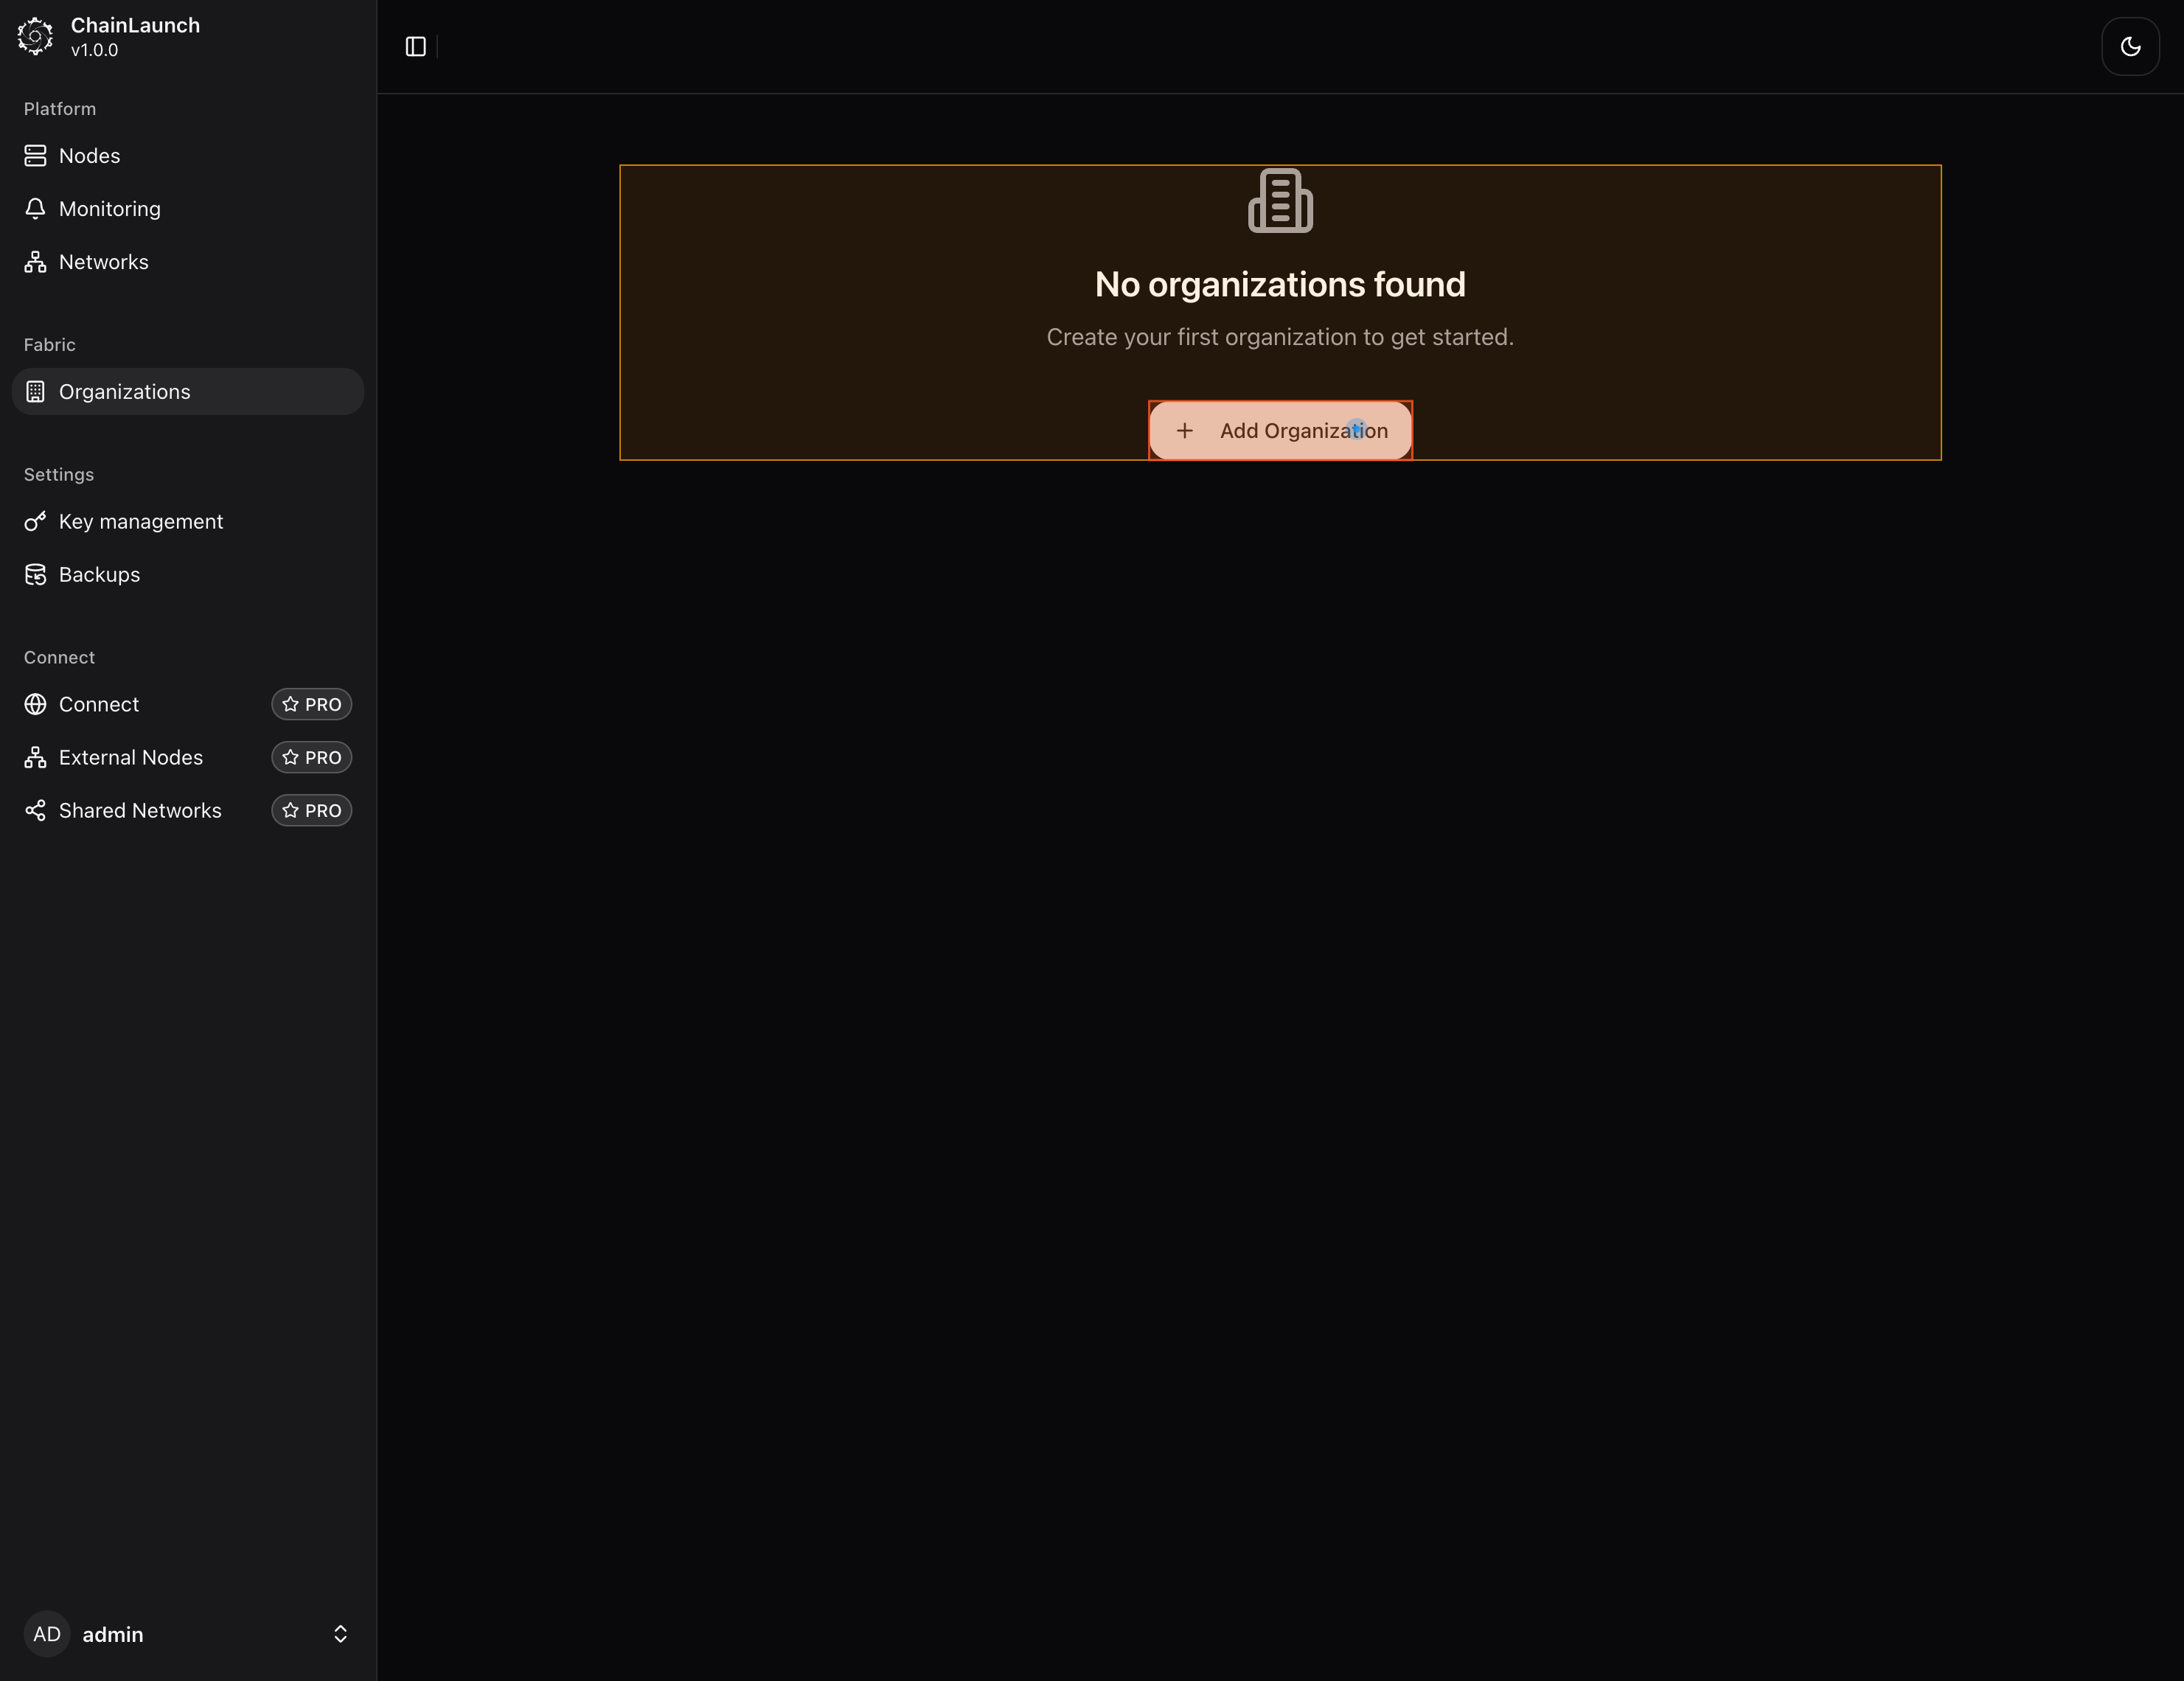Toggle the External Nodes PRO feature

click(x=311, y=757)
